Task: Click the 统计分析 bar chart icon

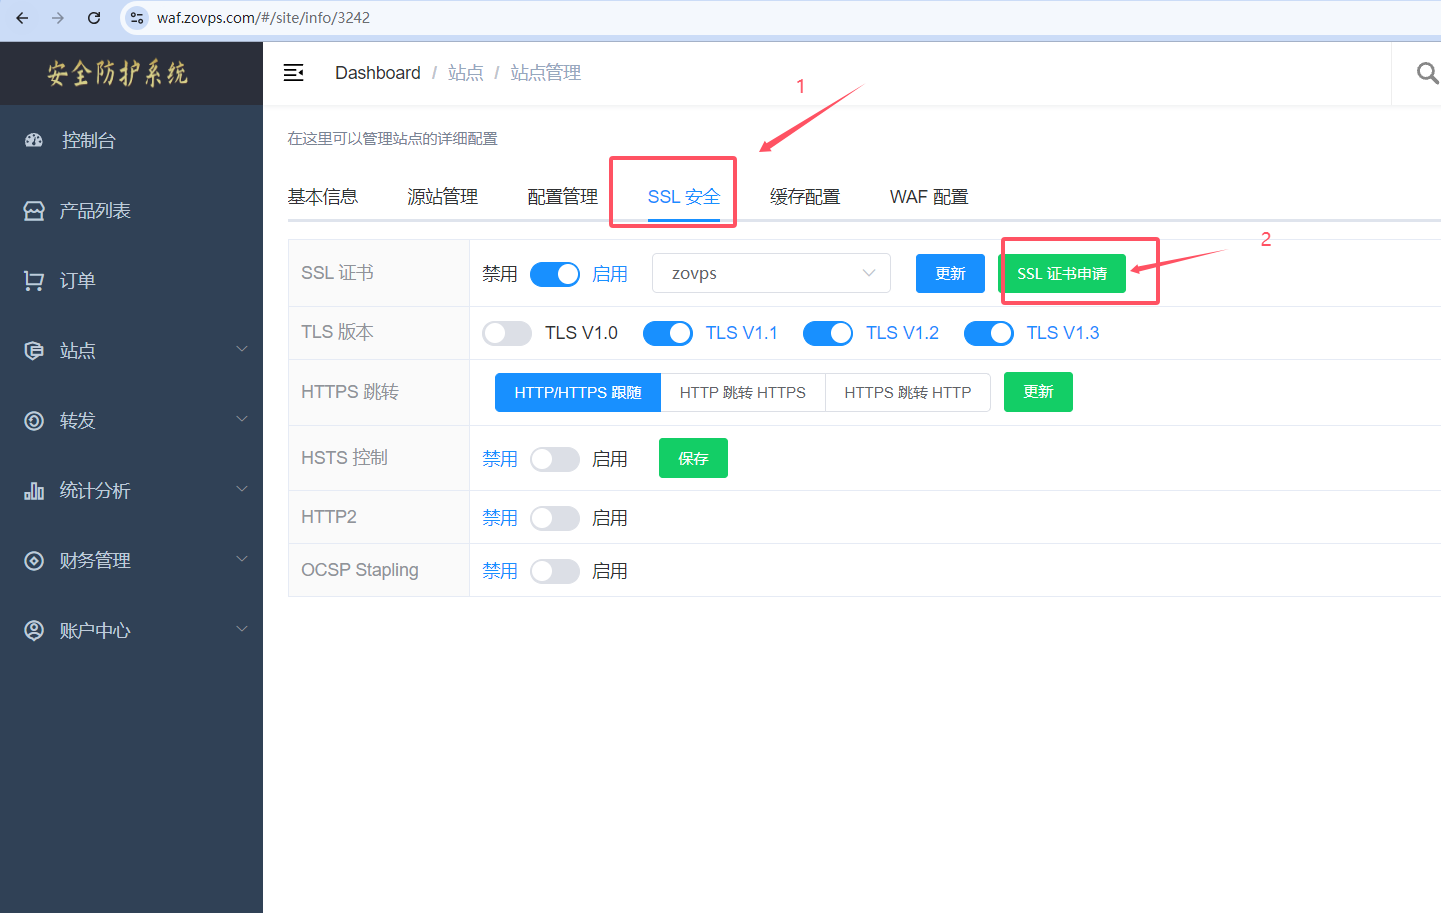Action: (x=34, y=491)
